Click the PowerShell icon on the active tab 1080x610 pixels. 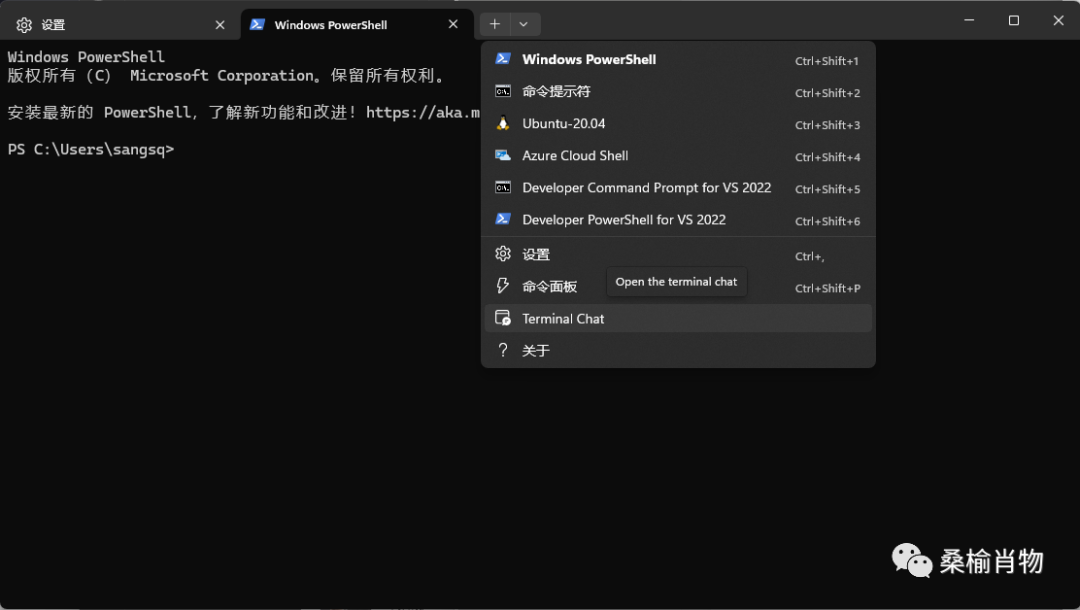click(x=257, y=24)
